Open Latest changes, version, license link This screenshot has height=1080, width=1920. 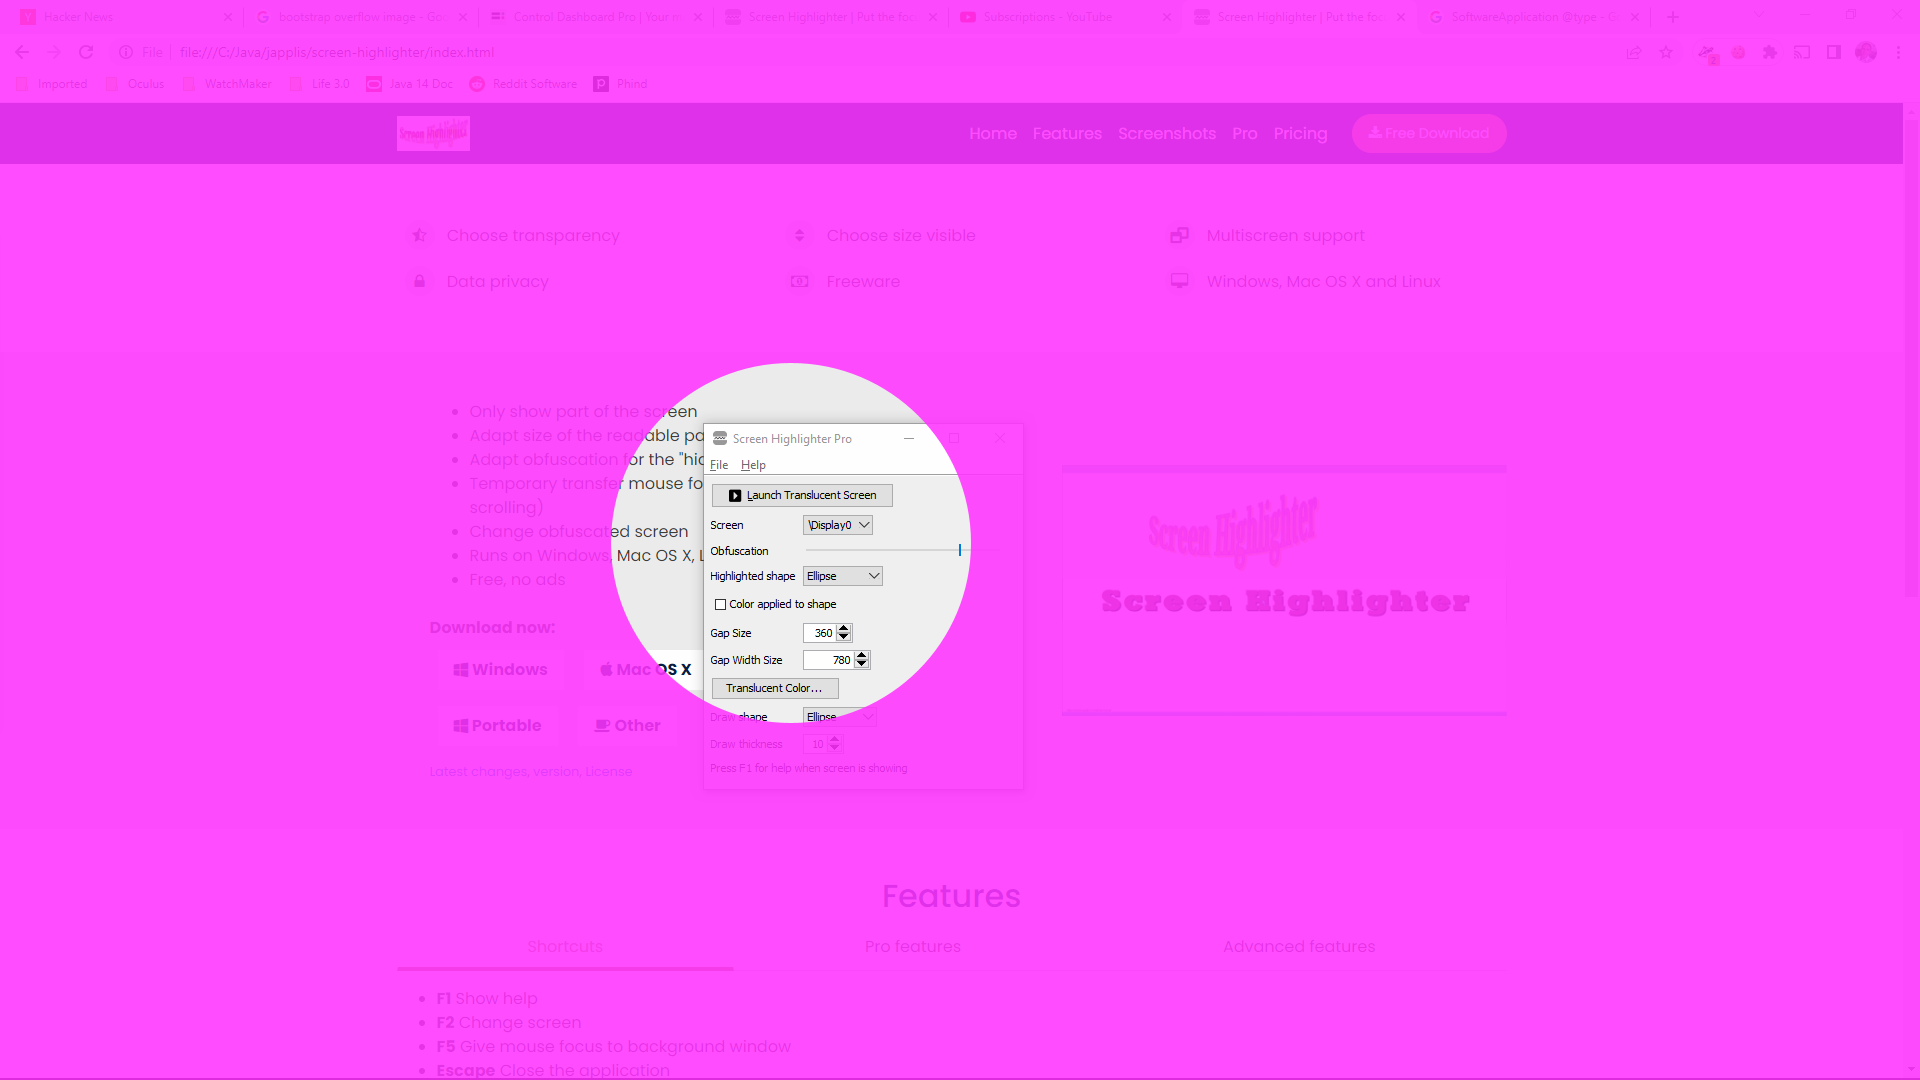[530, 771]
